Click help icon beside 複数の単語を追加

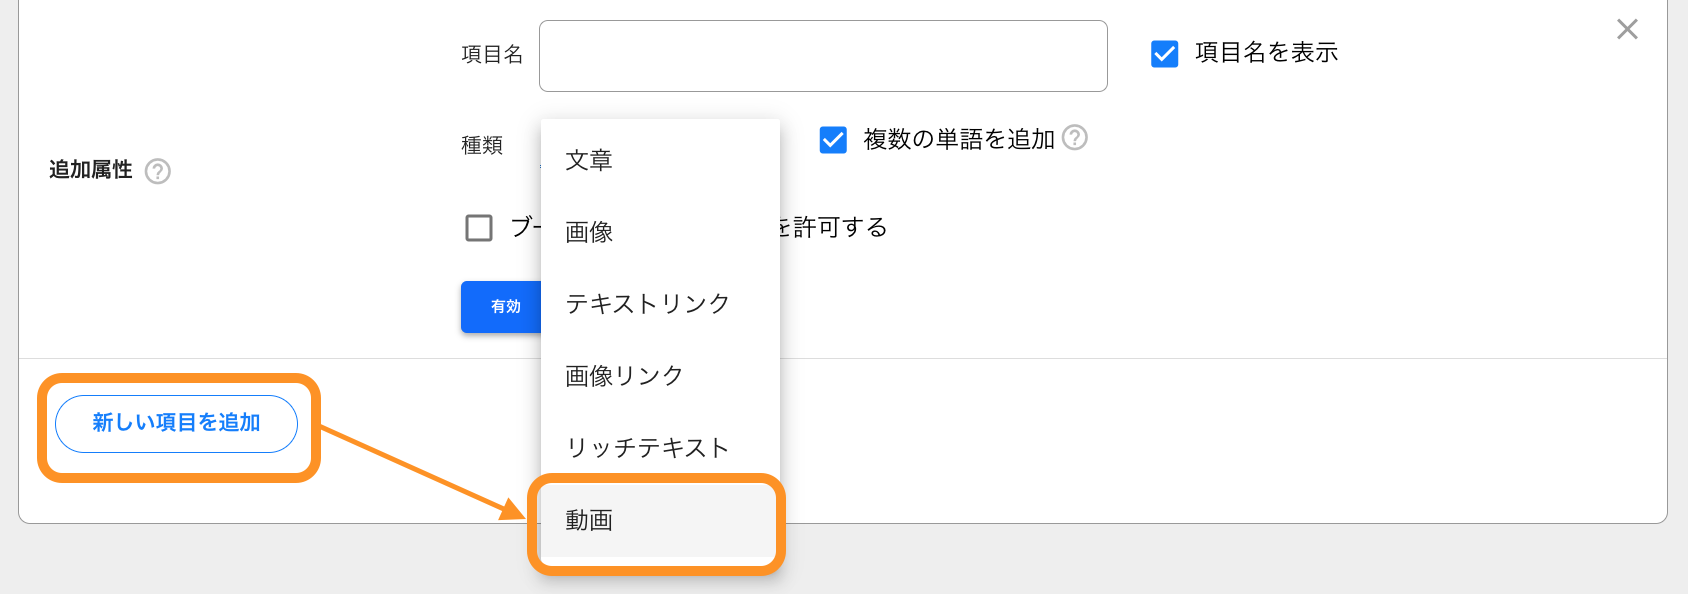tap(1075, 137)
